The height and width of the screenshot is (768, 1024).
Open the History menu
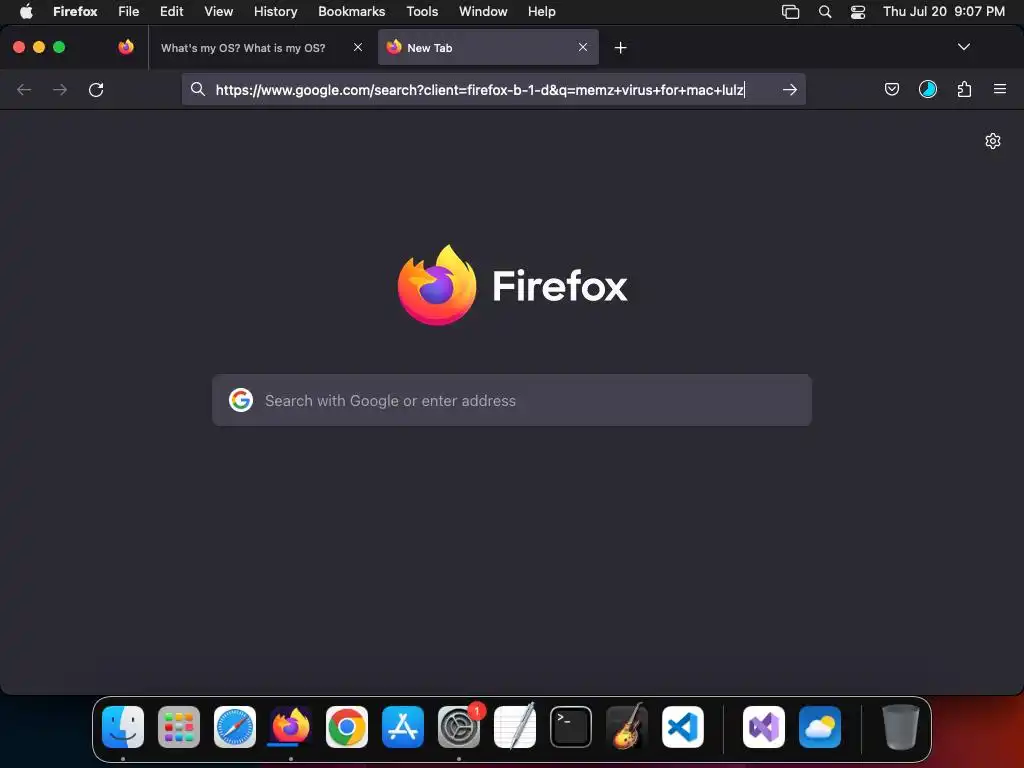pos(276,11)
